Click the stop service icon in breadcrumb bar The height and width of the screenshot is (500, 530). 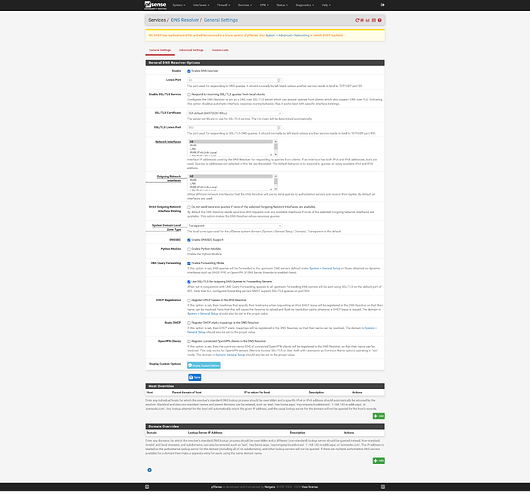(x=362, y=20)
